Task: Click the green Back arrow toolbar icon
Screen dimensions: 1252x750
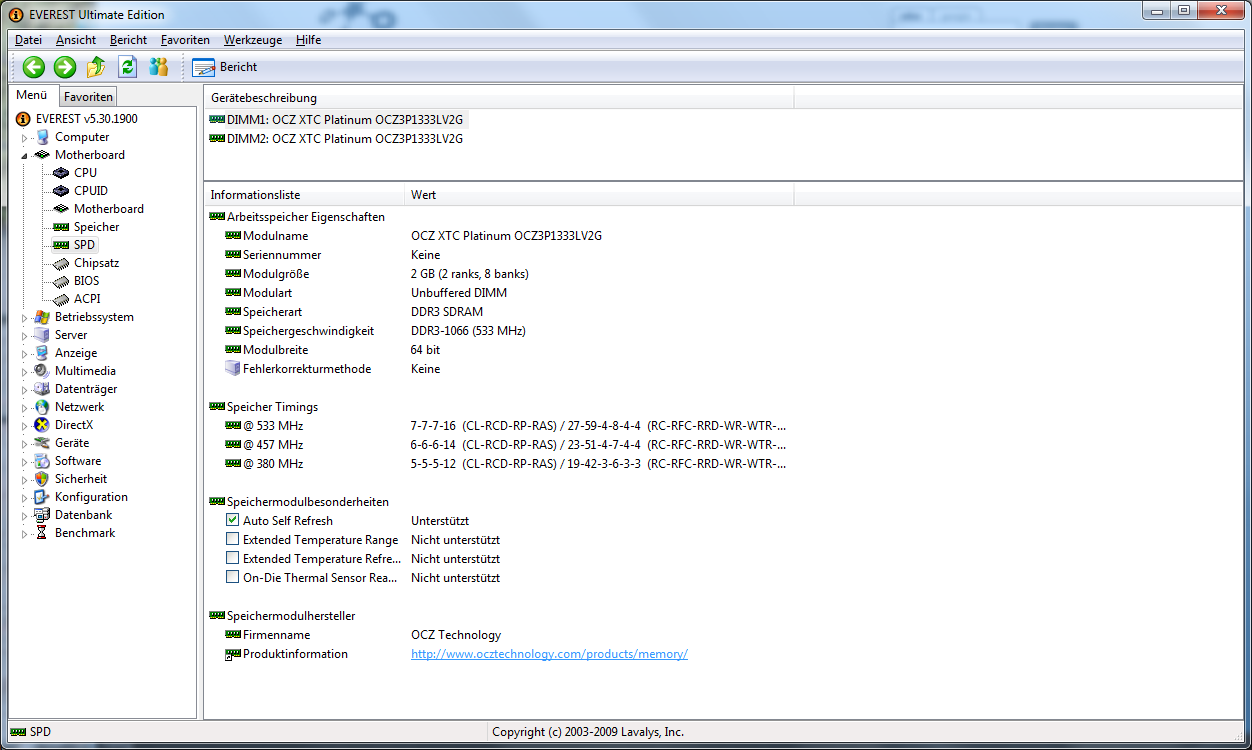Action: pos(34,67)
